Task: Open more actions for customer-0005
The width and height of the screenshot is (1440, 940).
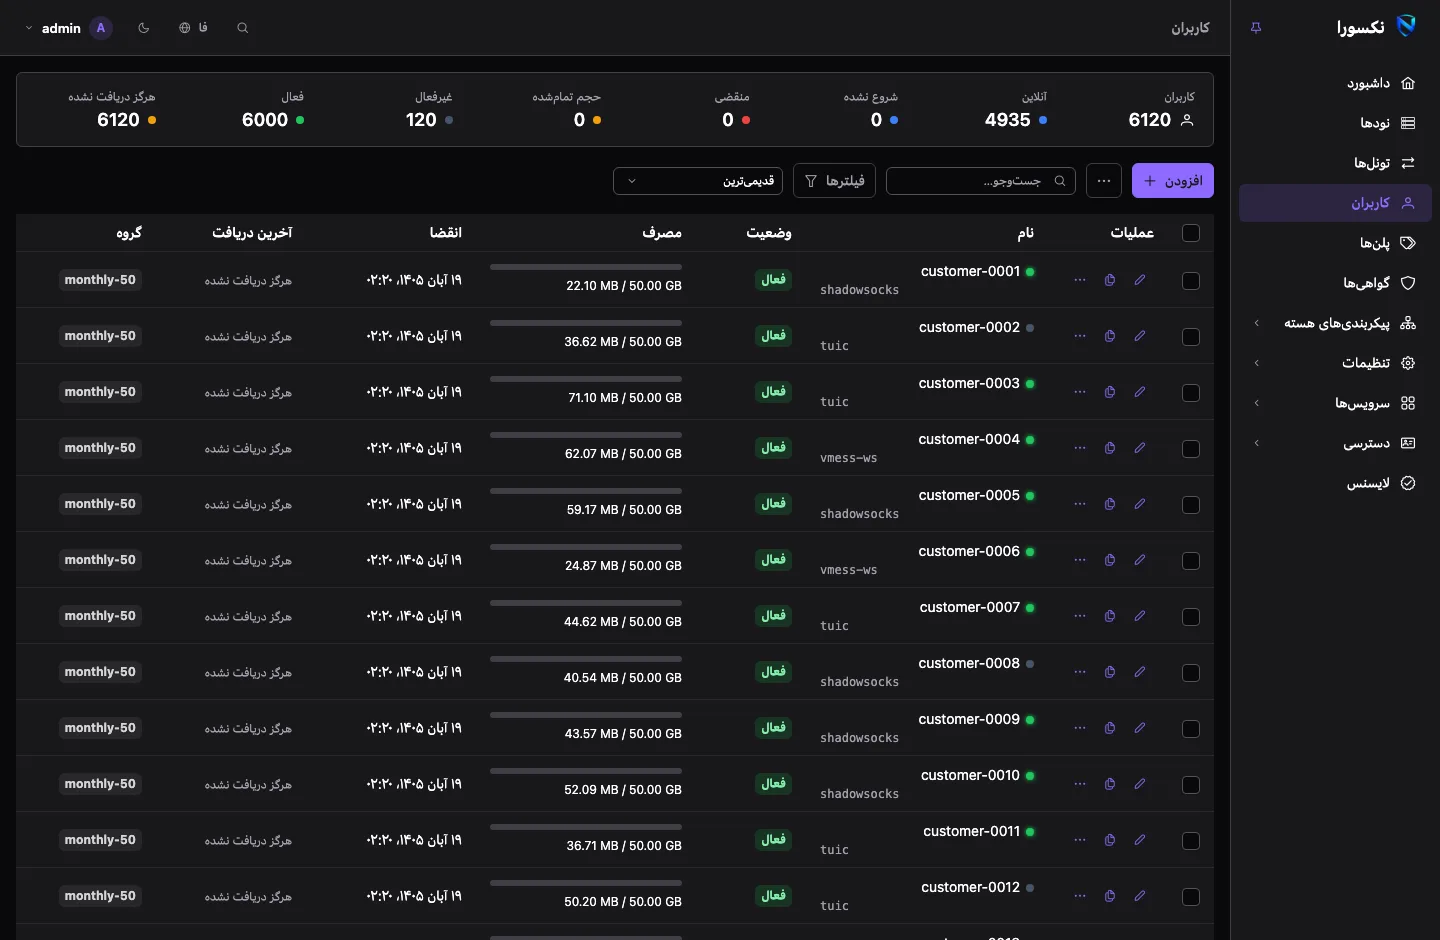Action: tap(1079, 504)
